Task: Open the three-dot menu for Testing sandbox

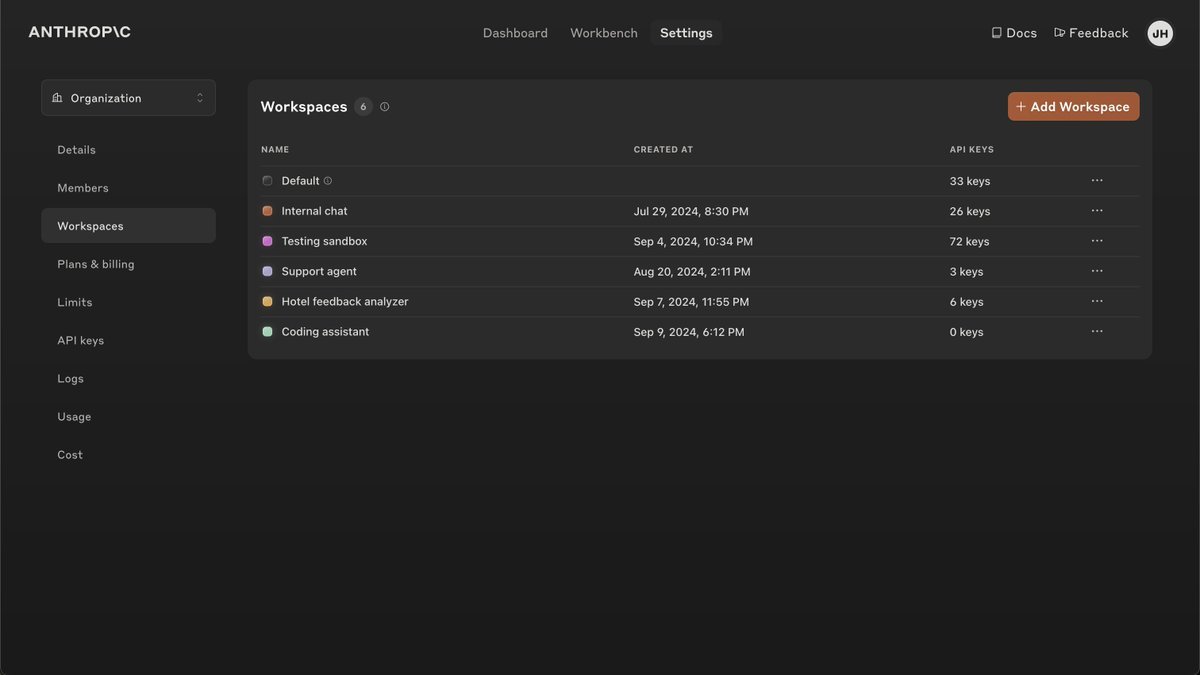Action: pyautogui.click(x=1097, y=241)
